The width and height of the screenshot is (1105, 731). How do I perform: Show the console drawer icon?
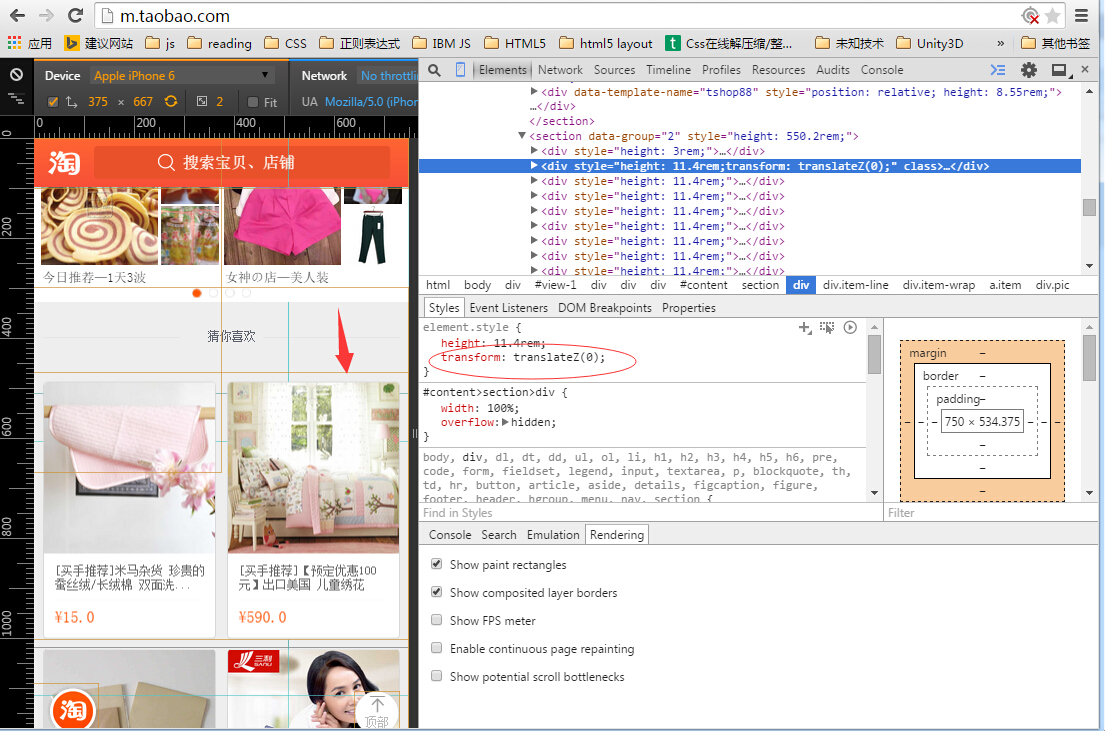[998, 70]
